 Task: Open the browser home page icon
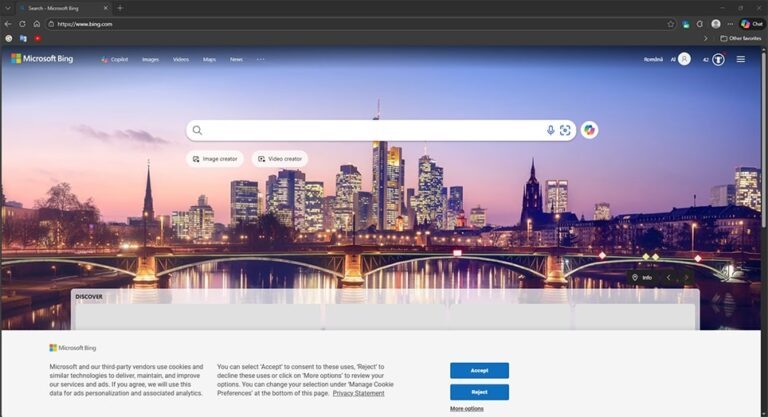(x=36, y=24)
